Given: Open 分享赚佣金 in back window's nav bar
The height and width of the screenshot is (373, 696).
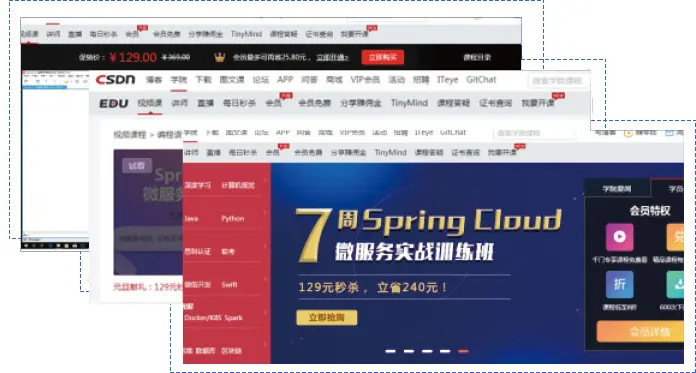Looking at the screenshot, I should (206, 34).
